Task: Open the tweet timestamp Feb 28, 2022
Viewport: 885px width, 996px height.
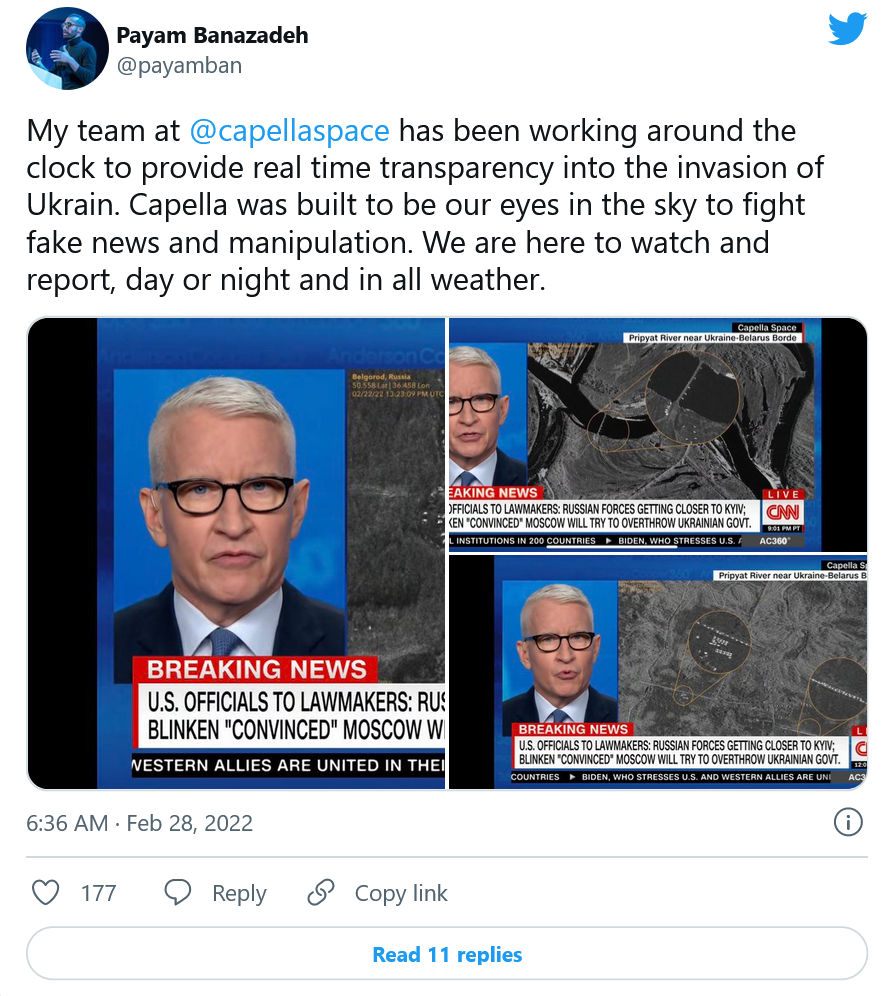Action: pyautogui.click(x=139, y=823)
